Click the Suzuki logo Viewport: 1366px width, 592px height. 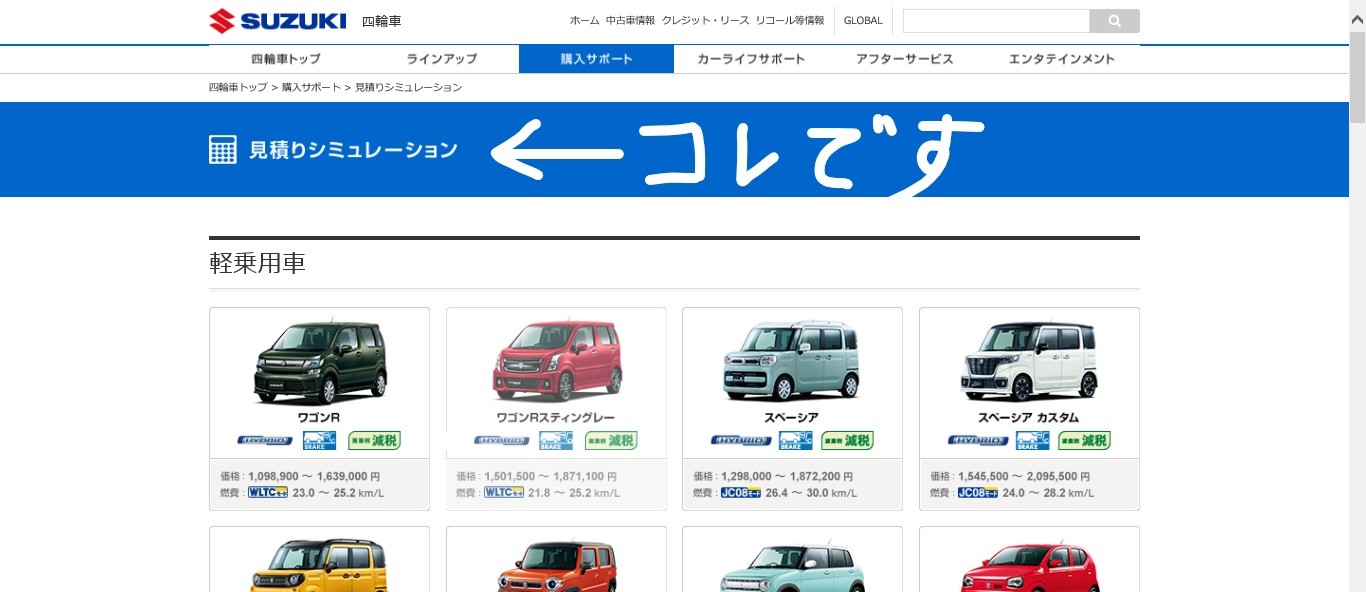(x=278, y=21)
